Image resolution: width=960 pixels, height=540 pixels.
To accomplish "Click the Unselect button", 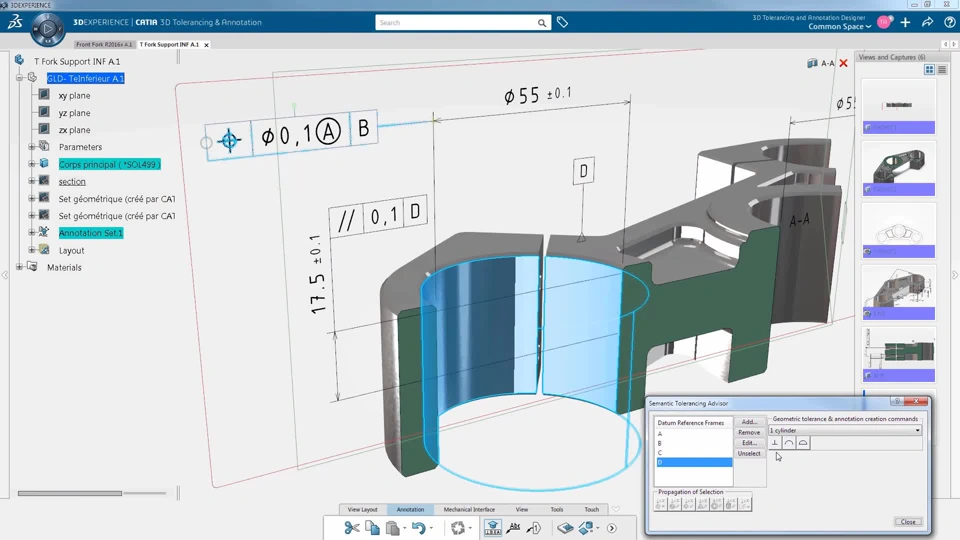I will [749, 454].
